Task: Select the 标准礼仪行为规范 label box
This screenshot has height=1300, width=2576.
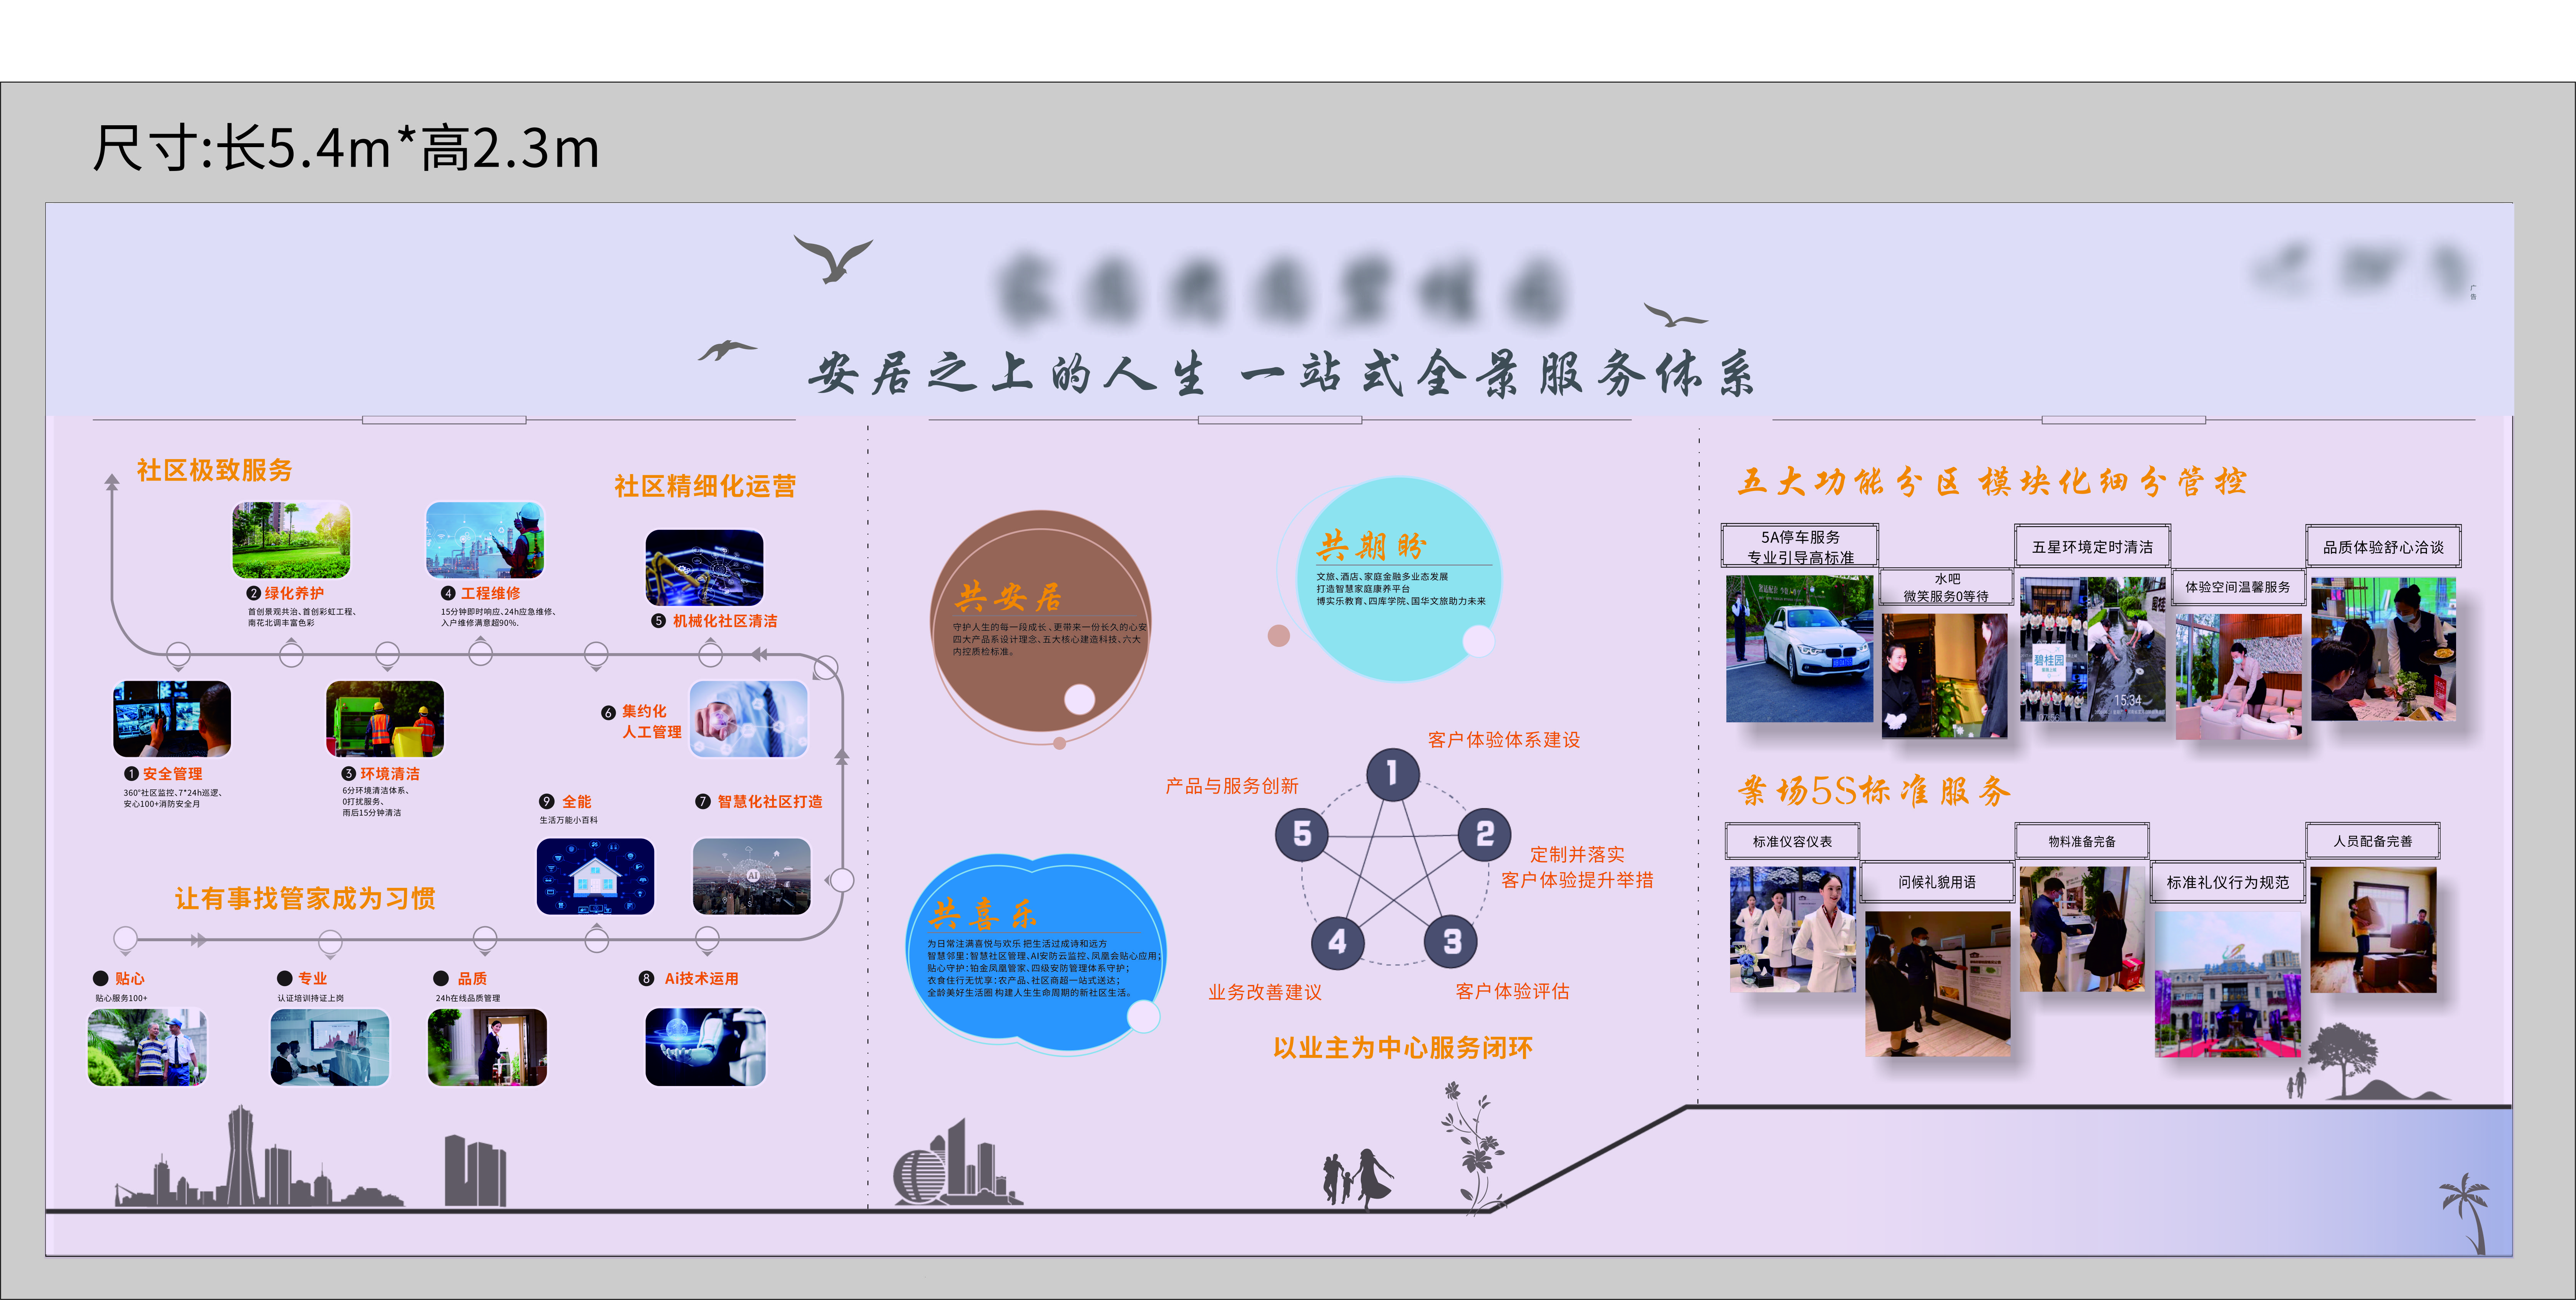Action: click(x=2227, y=882)
